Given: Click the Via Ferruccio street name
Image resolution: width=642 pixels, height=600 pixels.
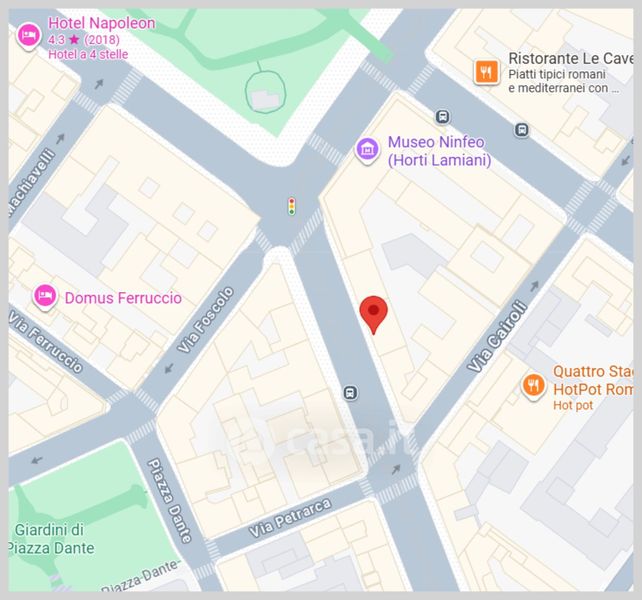Looking at the screenshot, I should [x=45, y=342].
